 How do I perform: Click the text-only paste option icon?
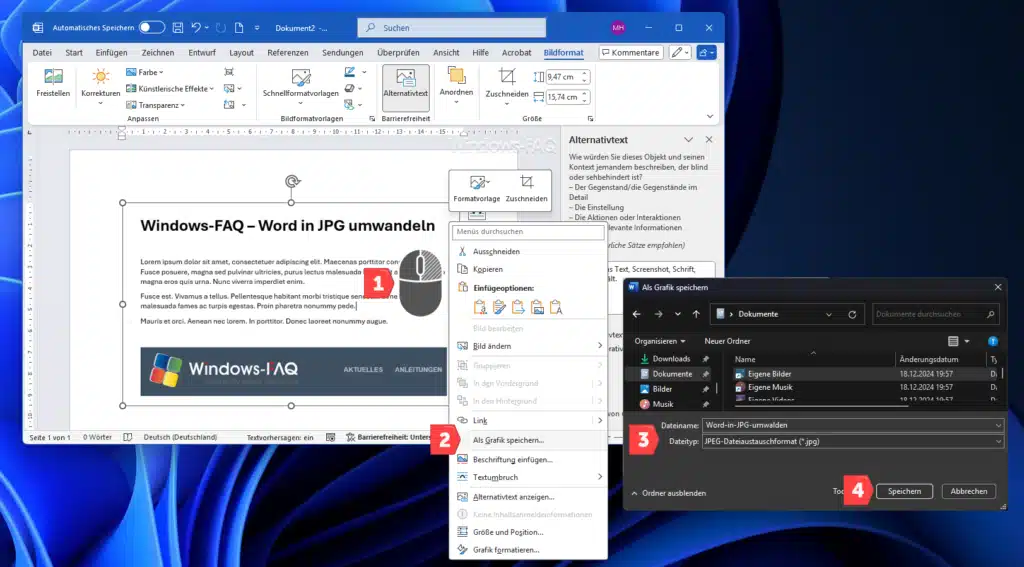click(556, 307)
